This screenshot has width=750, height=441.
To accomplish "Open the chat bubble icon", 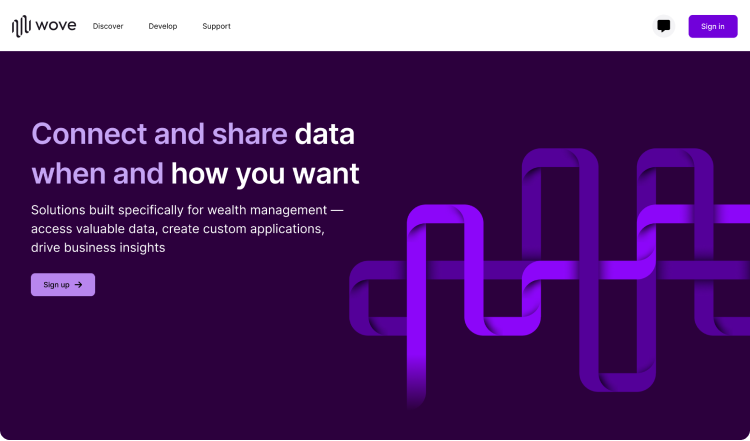I will [x=663, y=26].
